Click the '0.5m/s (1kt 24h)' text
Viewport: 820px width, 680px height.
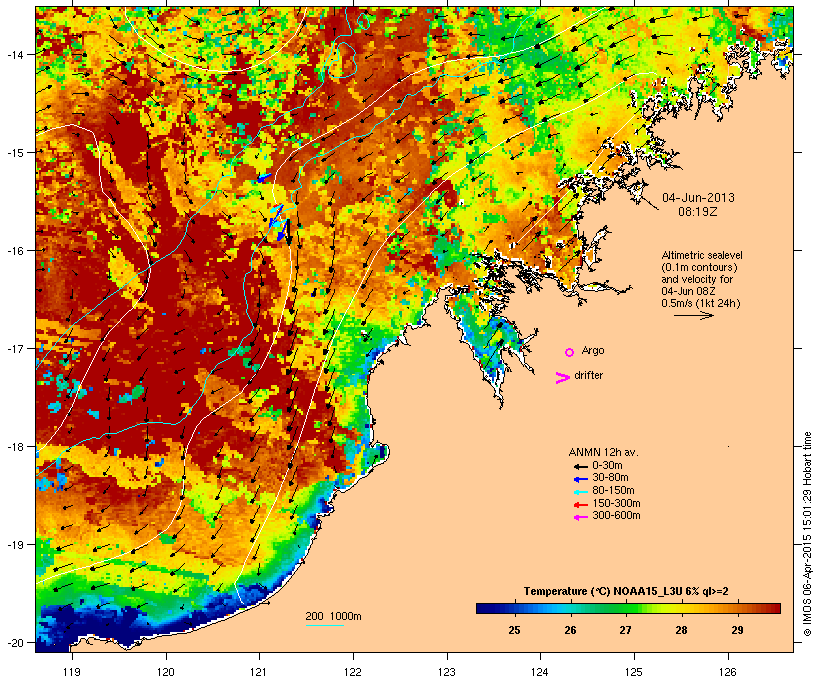click(701, 303)
